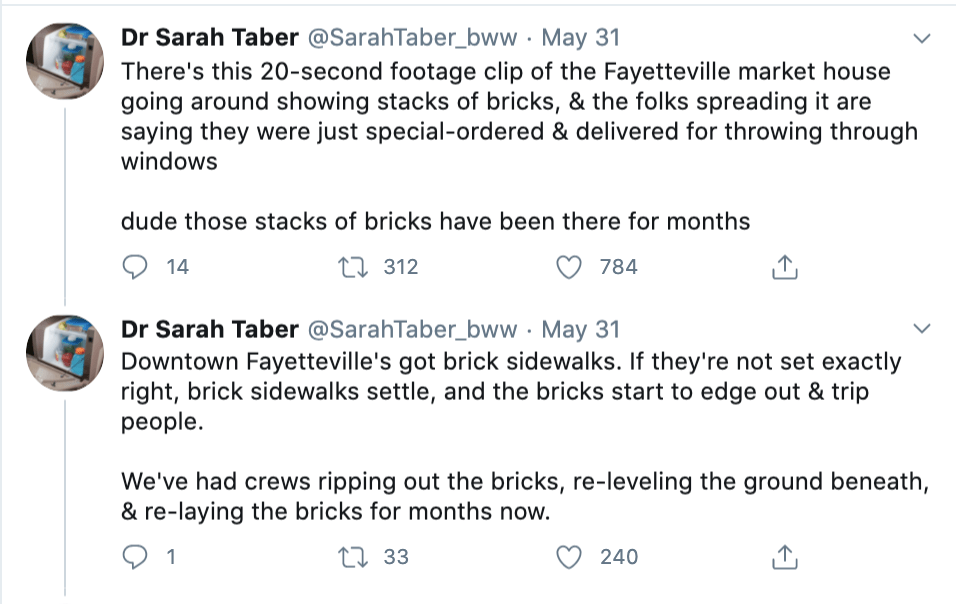Share the second tweet about brick sidewalks

coord(785,557)
